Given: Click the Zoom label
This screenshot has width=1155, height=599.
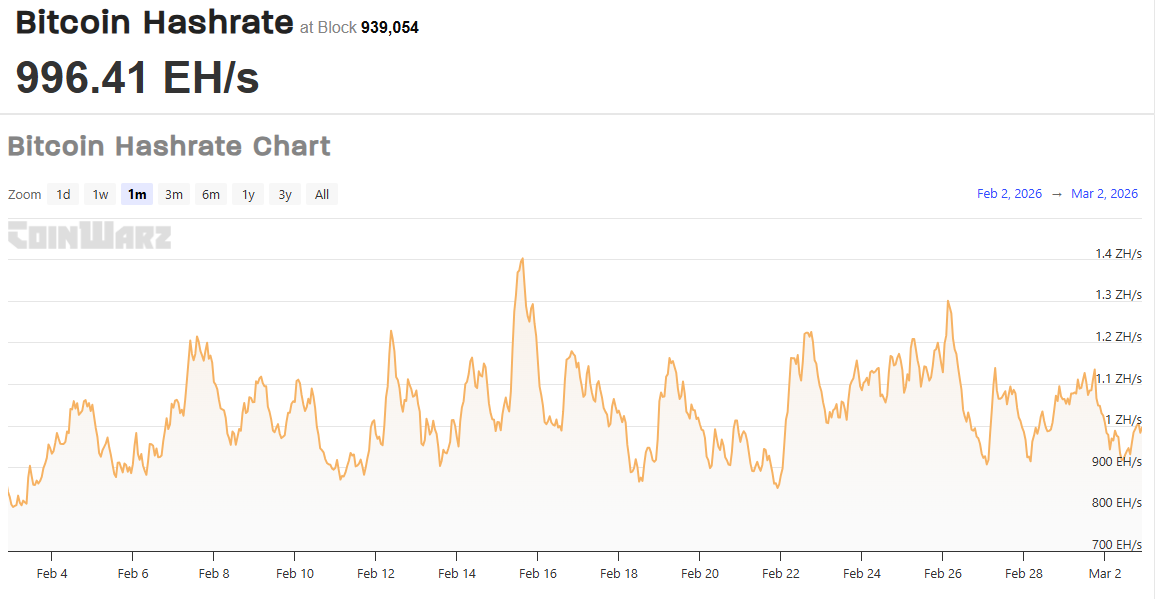Looking at the screenshot, I should coord(24,195).
